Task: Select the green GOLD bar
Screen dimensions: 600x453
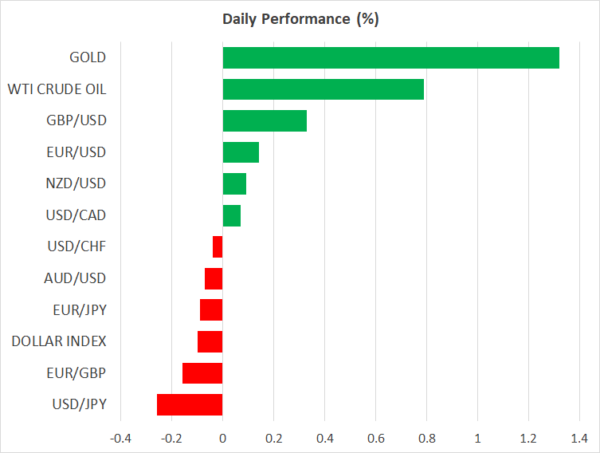Action: (390, 58)
